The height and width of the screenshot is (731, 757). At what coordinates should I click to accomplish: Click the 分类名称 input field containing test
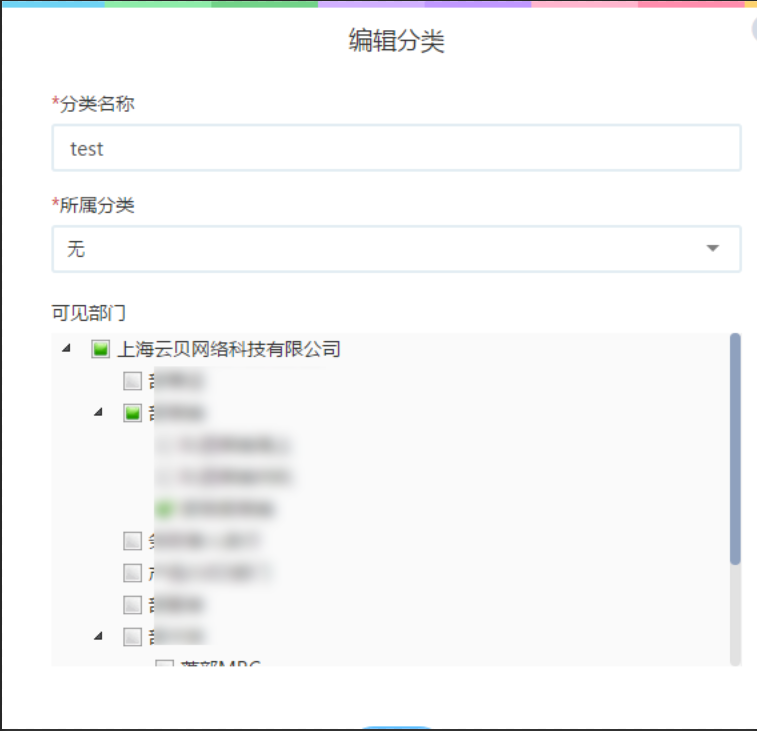396,148
